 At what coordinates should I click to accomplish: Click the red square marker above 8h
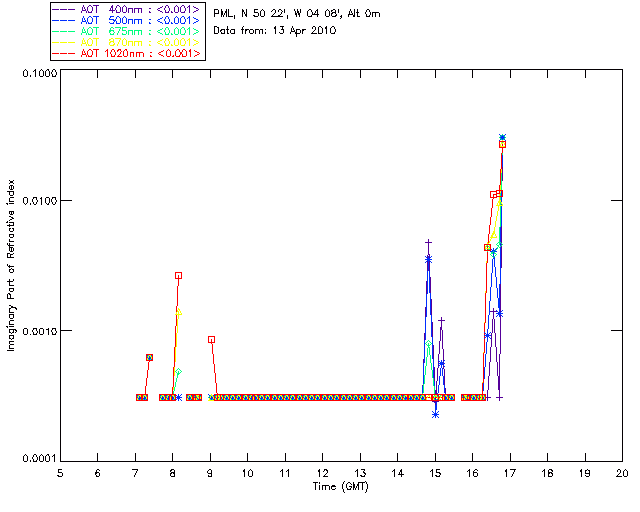[x=178, y=276]
